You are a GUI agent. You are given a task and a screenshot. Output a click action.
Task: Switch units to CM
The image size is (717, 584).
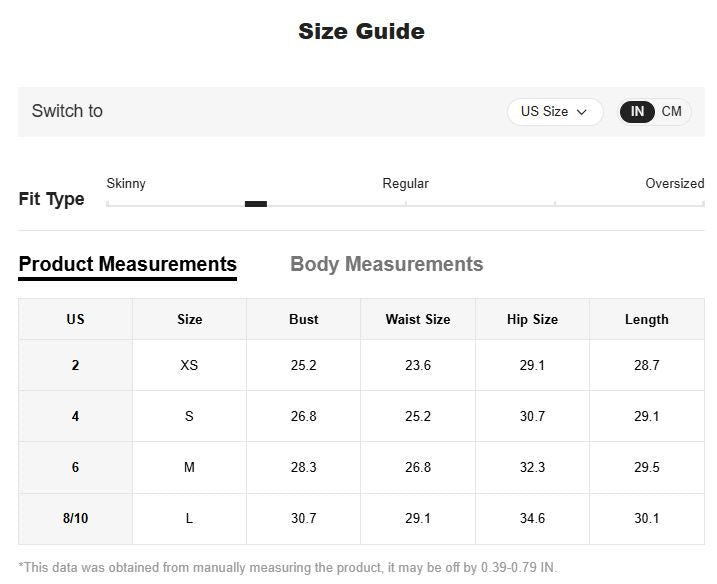click(672, 111)
